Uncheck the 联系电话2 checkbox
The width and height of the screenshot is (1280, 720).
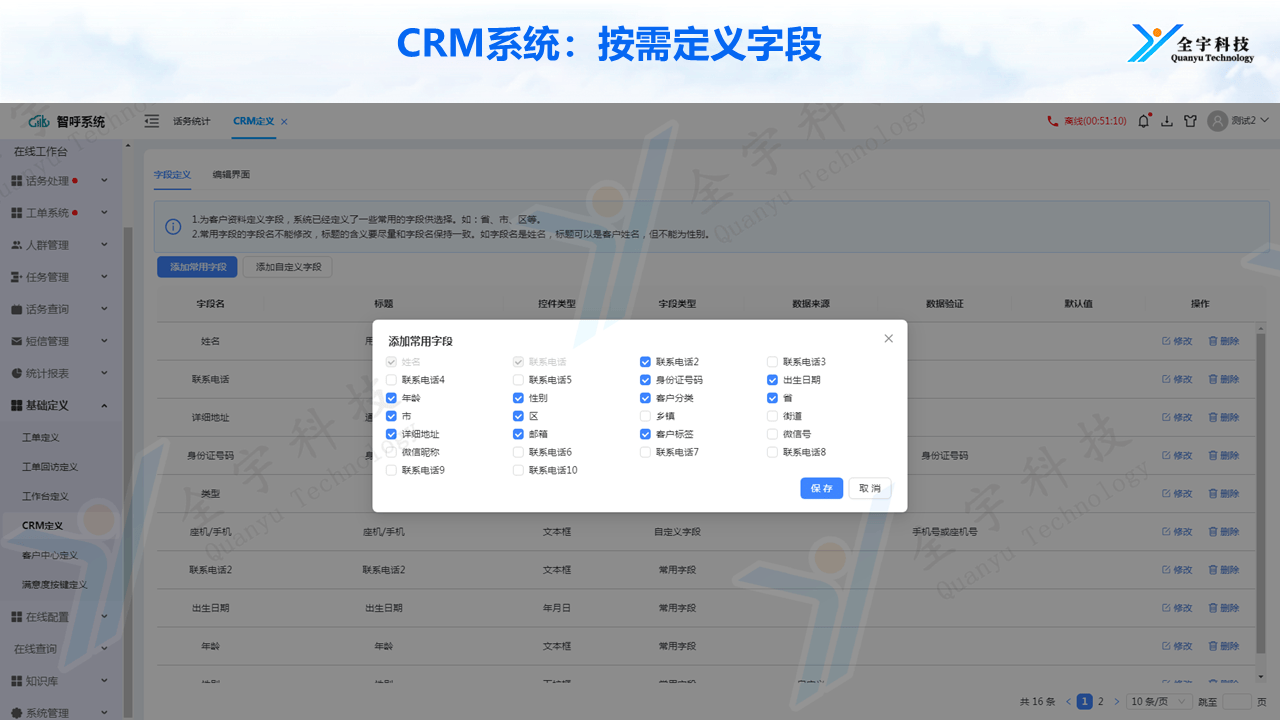click(646, 362)
